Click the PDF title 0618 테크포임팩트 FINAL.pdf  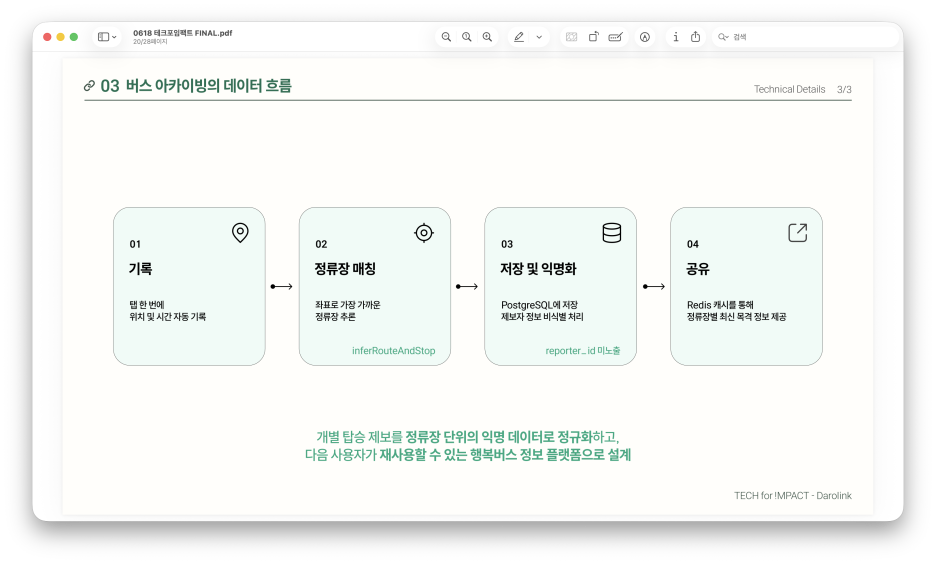coord(183,33)
